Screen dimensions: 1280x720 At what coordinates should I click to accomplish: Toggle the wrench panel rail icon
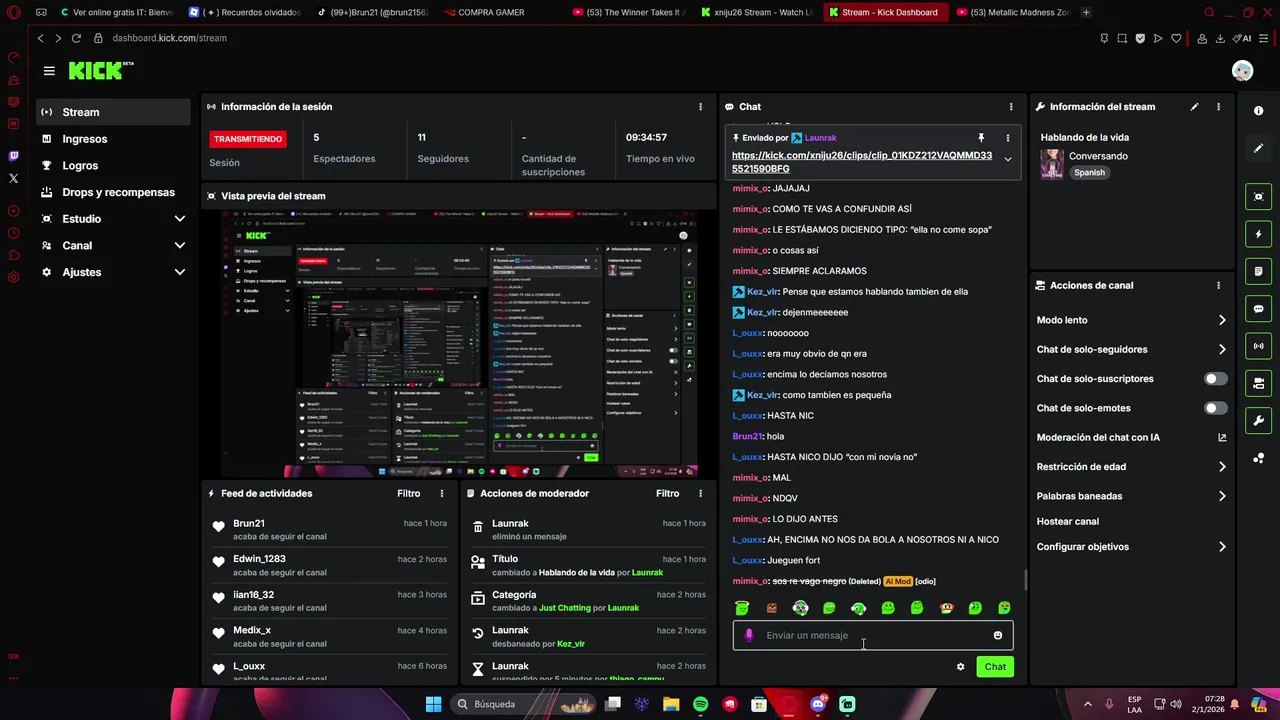coord(1258,420)
